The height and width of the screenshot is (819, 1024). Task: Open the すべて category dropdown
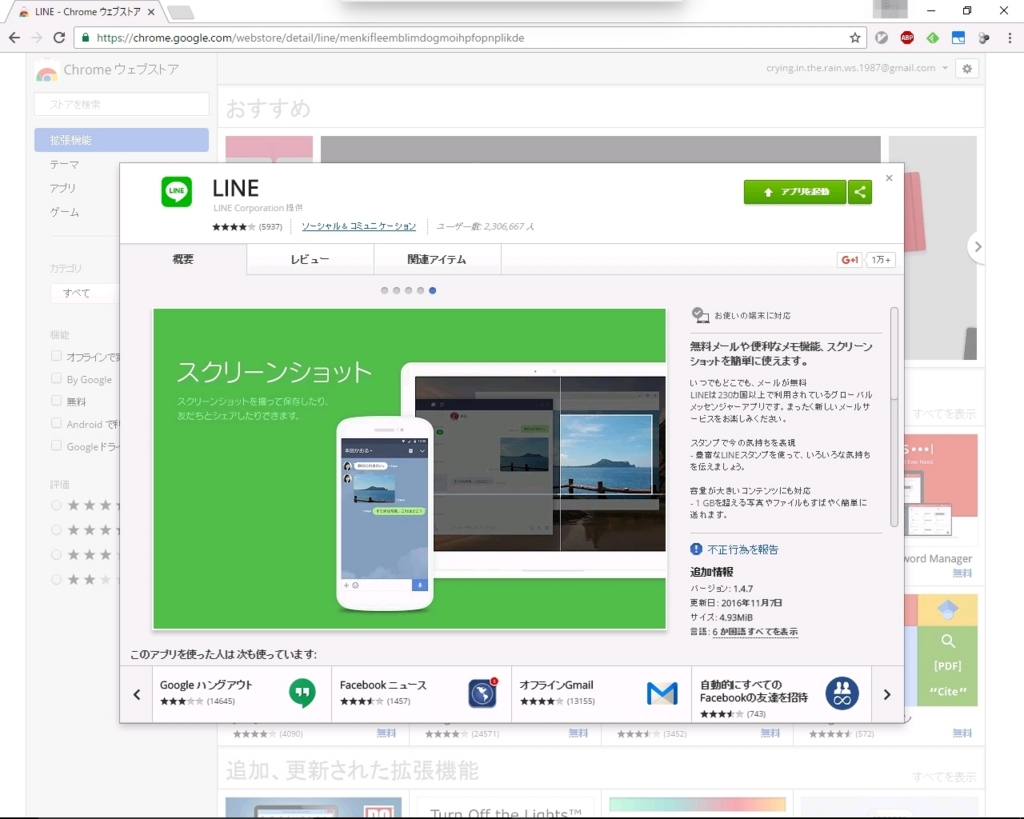85,293
